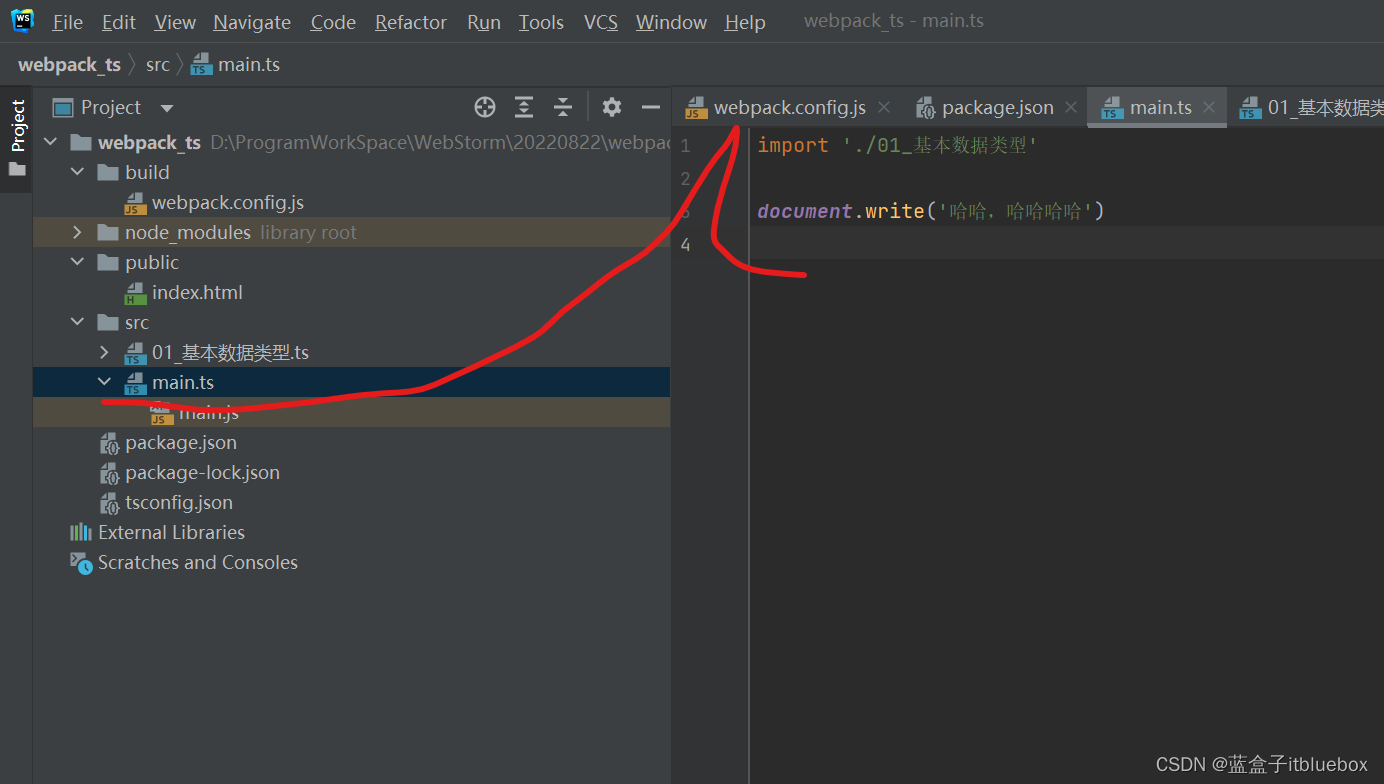The height and width of the screenshot is (784, 1384).
Task: Select 01_基本数据类型.ts in project tree
Action: (351, 352)
